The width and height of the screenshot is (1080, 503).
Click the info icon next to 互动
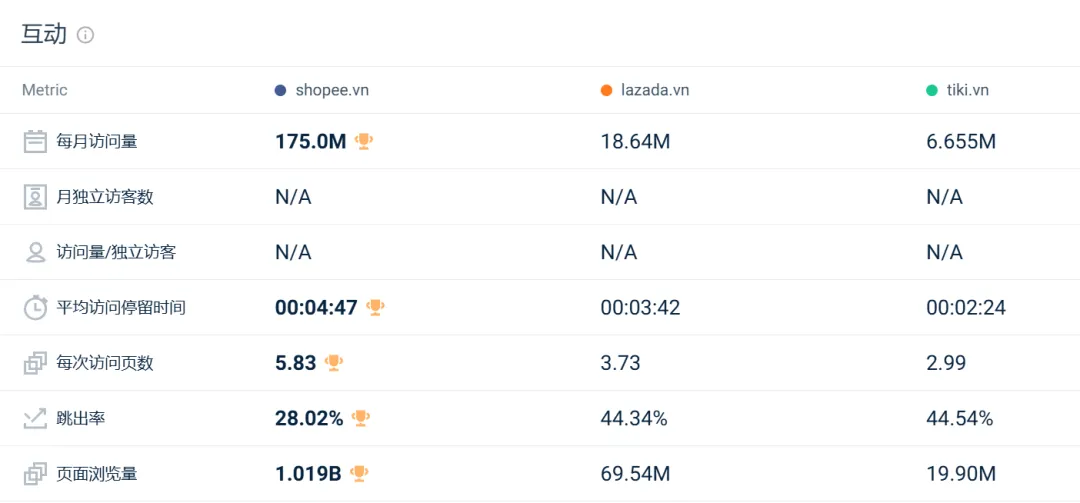coord(85,35)
